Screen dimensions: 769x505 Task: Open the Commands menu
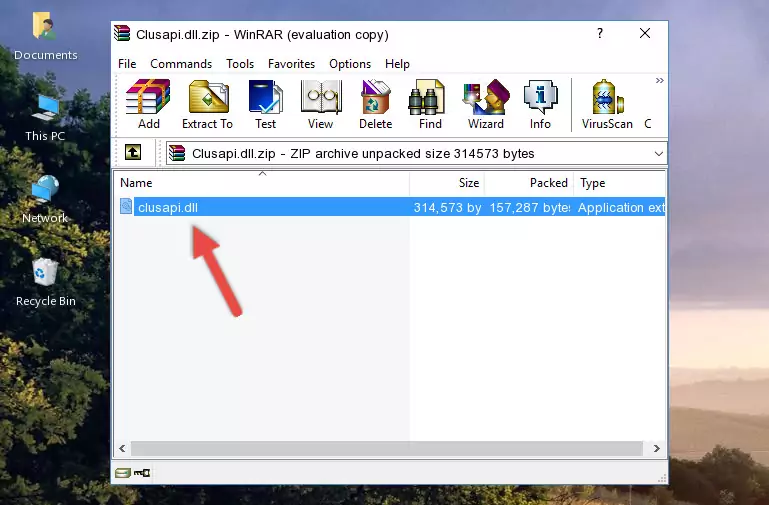click(x=181, y=64)
